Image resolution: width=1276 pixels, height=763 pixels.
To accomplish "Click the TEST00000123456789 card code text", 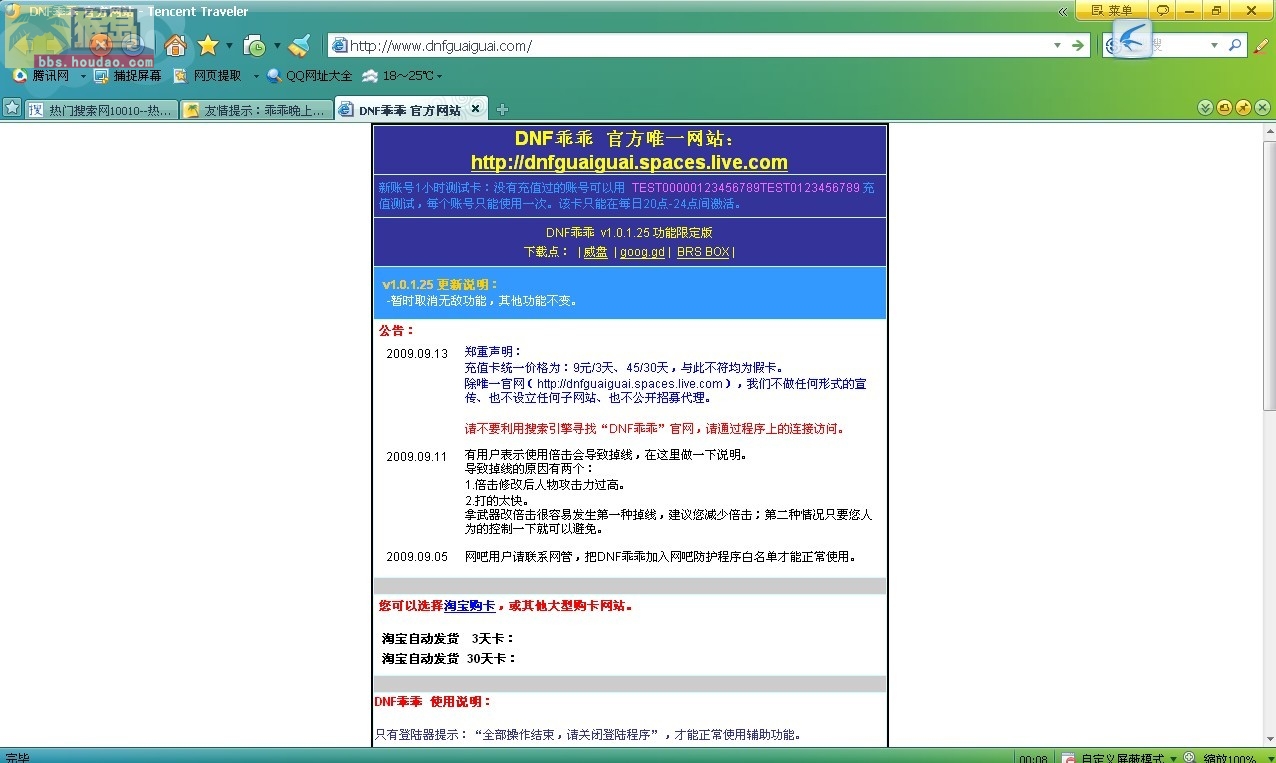I will 745,187.
